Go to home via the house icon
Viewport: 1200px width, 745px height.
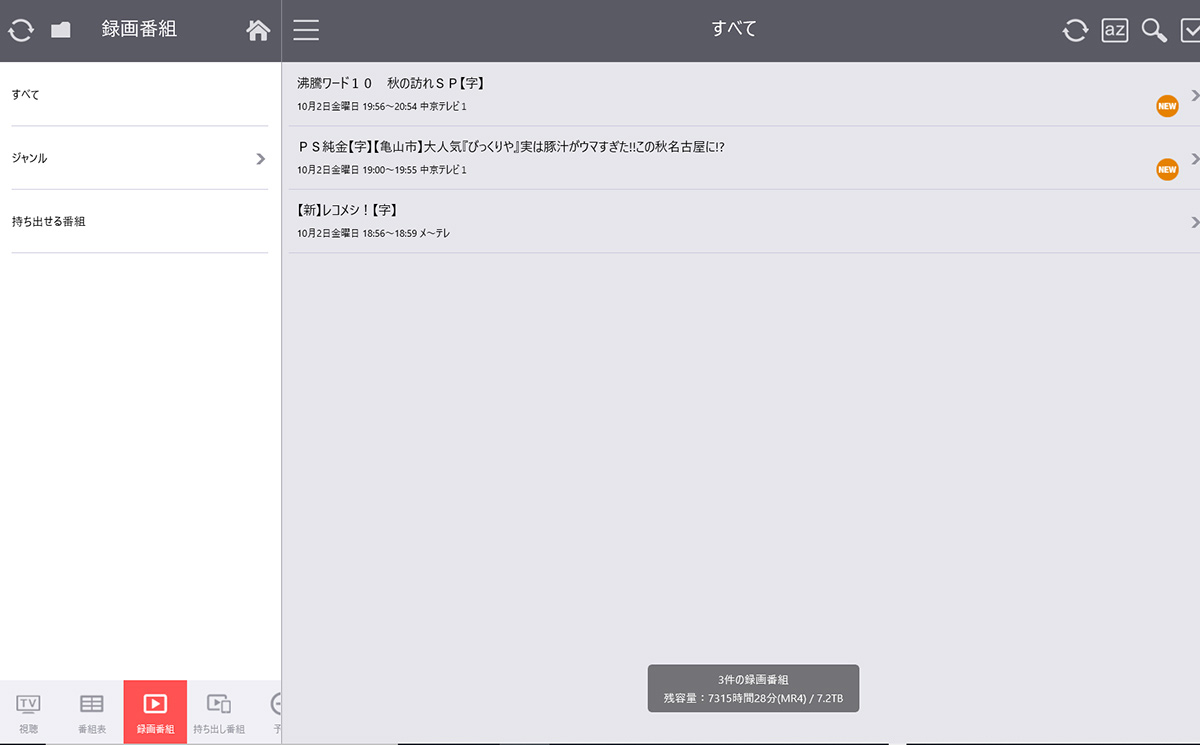pos(258,30)
